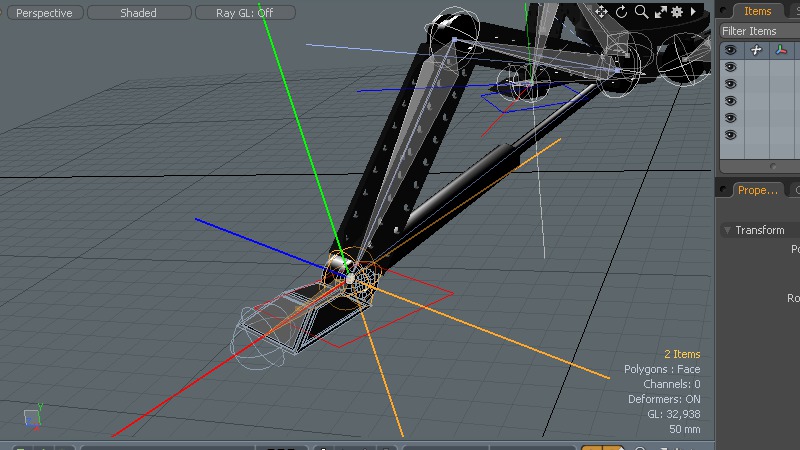Click the Filter Items field

[x=760, y=31]
